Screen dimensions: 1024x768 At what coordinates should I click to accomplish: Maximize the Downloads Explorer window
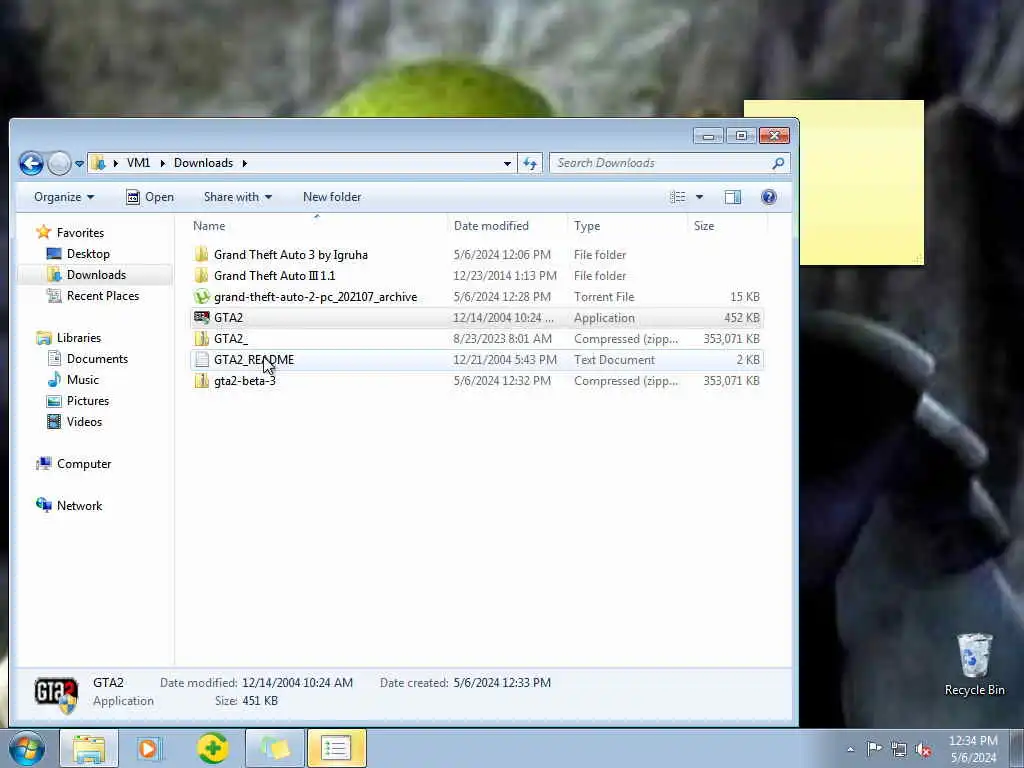[741, 136]
